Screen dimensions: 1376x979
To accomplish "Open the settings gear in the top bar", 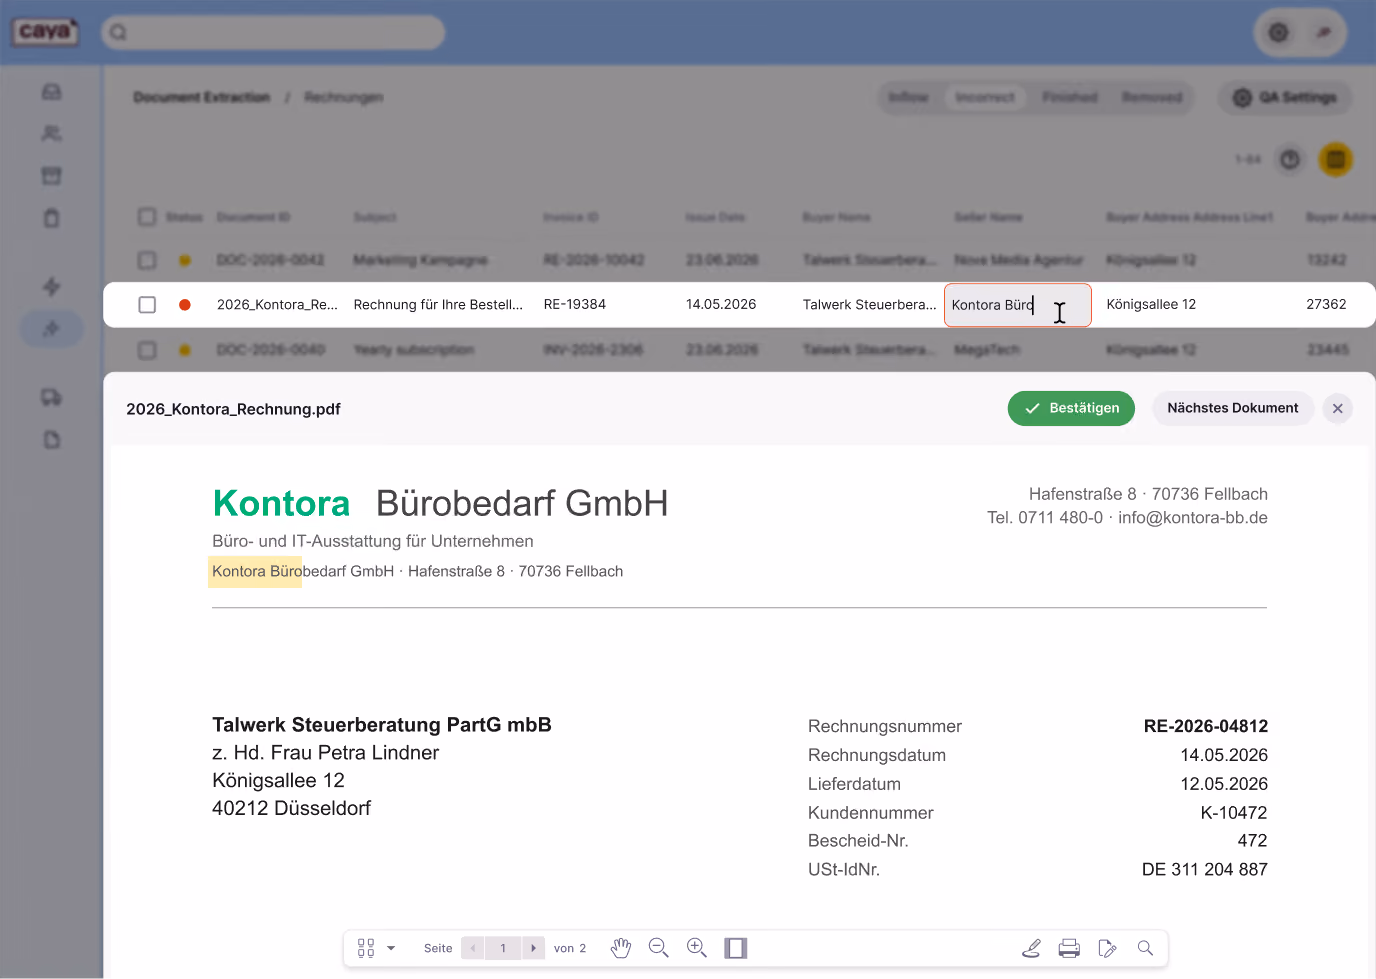I will (1278, 33).
